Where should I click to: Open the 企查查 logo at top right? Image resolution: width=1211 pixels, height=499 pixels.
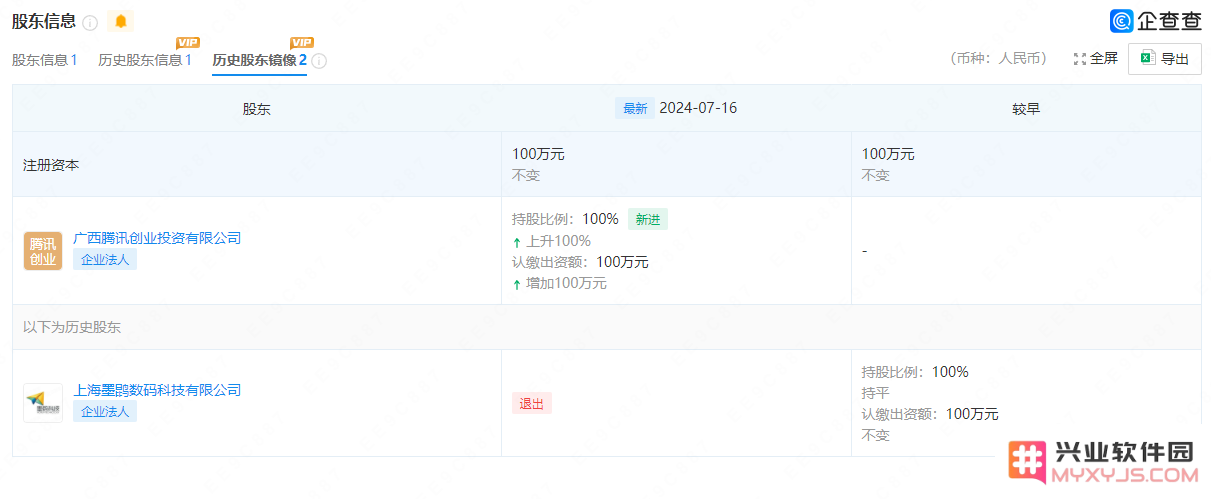pyautogui.click(x=1156, y=22)
